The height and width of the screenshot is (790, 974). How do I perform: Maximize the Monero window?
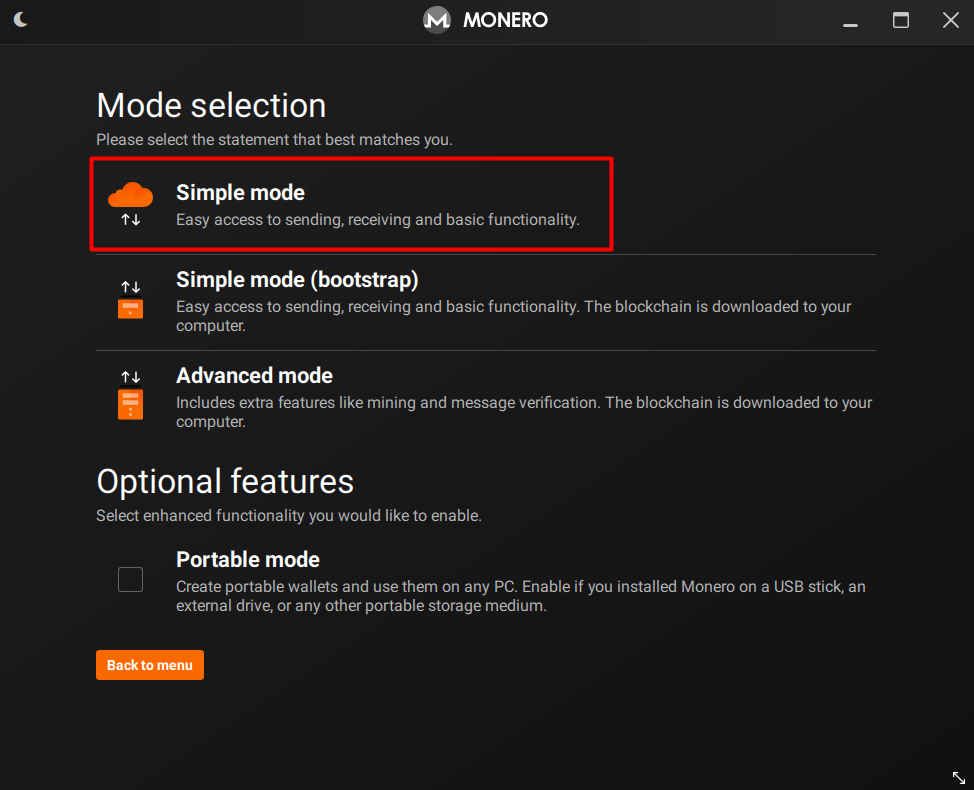coord(901,20)
